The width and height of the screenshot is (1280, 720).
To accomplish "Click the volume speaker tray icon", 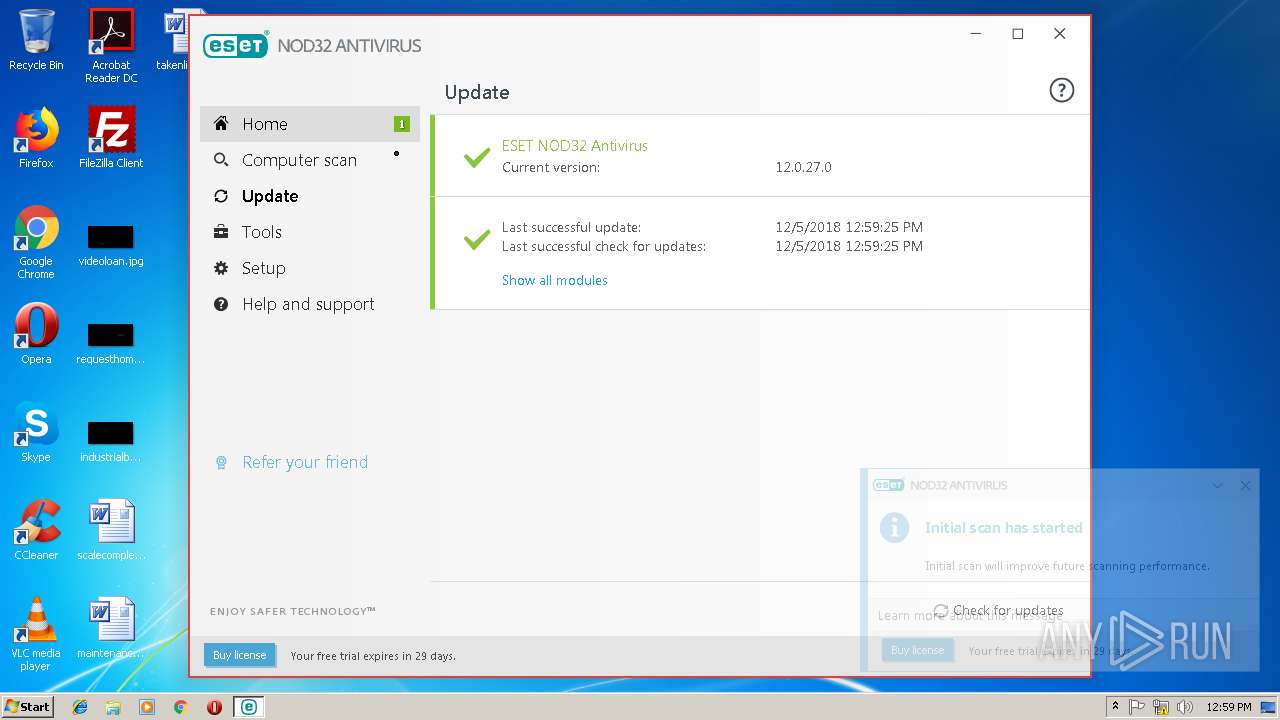I will 1184,707.
